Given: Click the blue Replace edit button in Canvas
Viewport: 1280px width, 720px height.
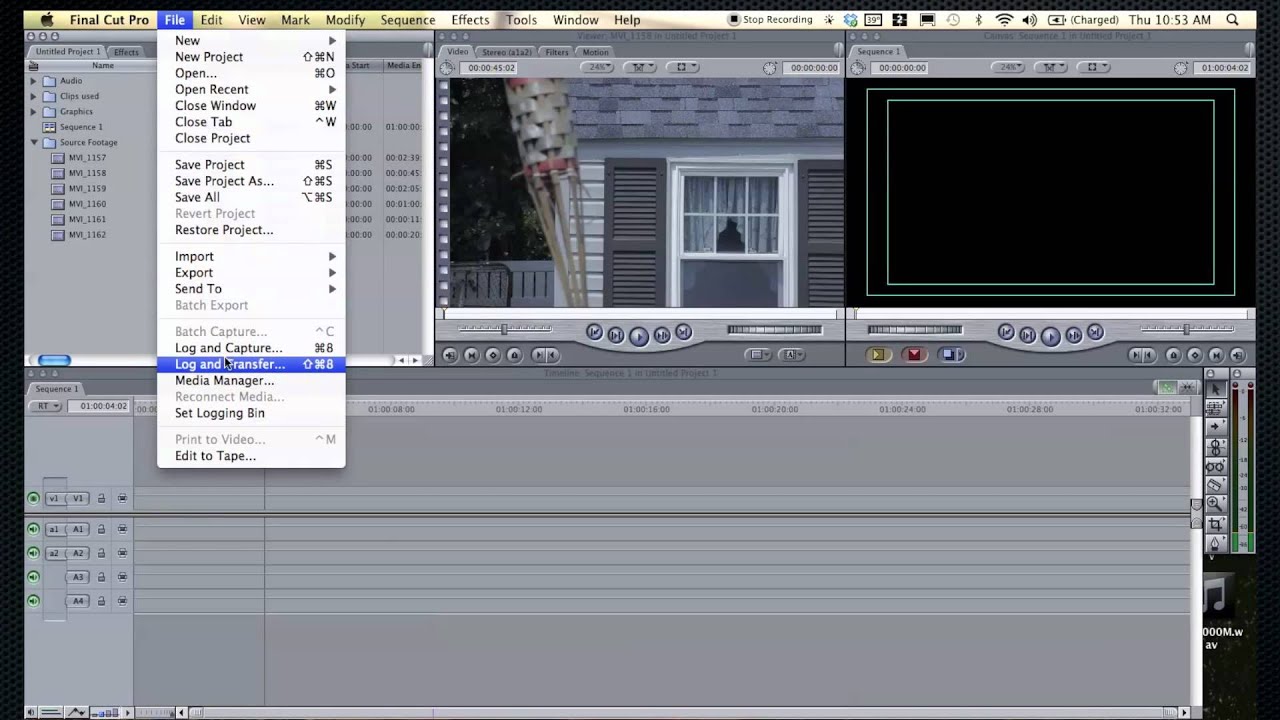Looking at the screenshot, I should pos(950,355).
